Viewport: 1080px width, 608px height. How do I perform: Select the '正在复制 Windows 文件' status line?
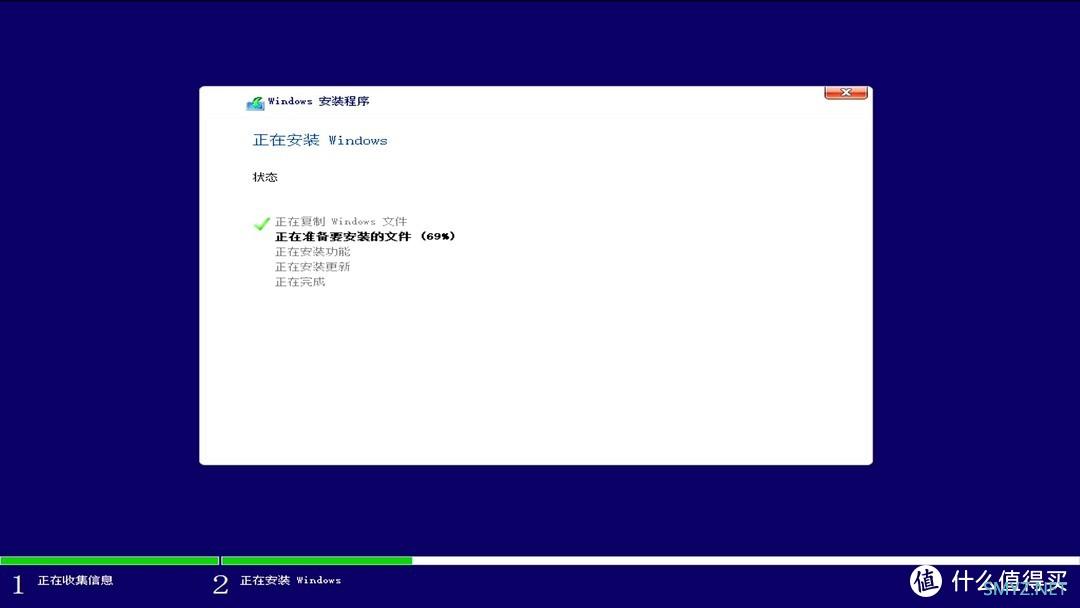[341, 222]
